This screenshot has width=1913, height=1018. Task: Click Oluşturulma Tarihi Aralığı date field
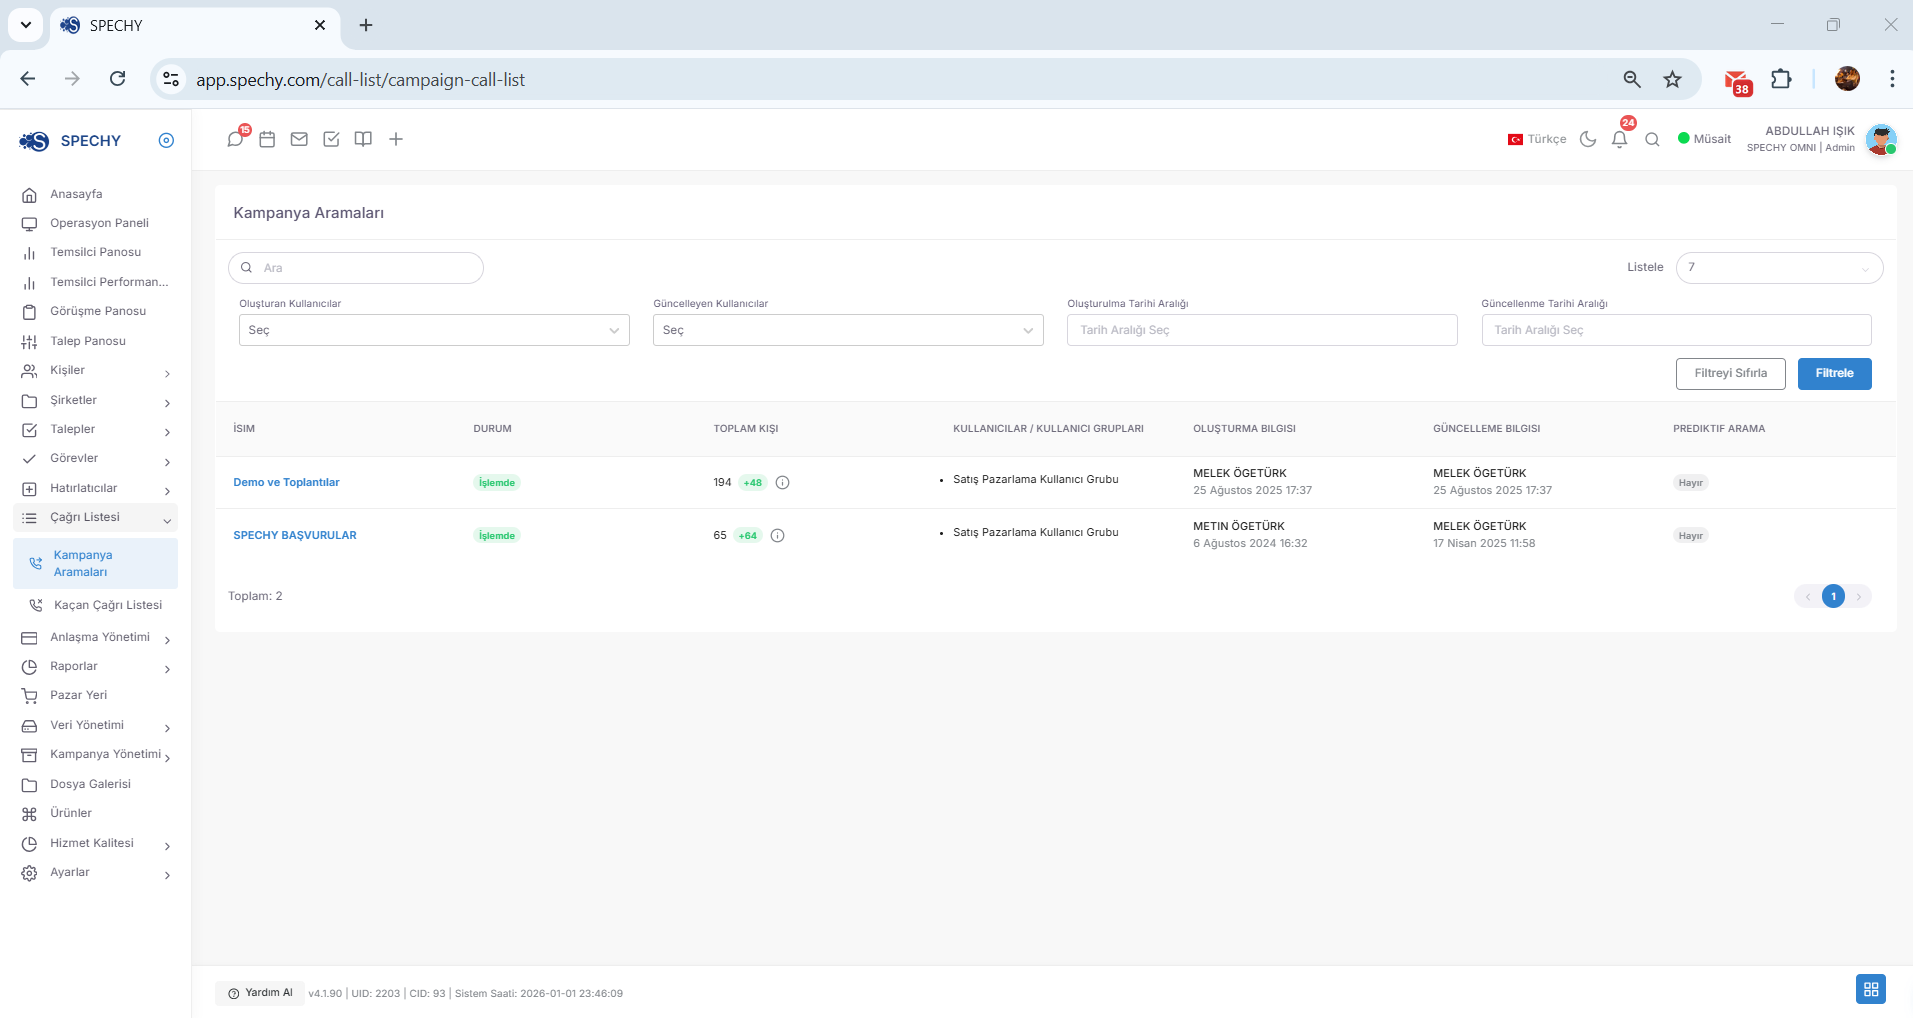[1262, 330]
